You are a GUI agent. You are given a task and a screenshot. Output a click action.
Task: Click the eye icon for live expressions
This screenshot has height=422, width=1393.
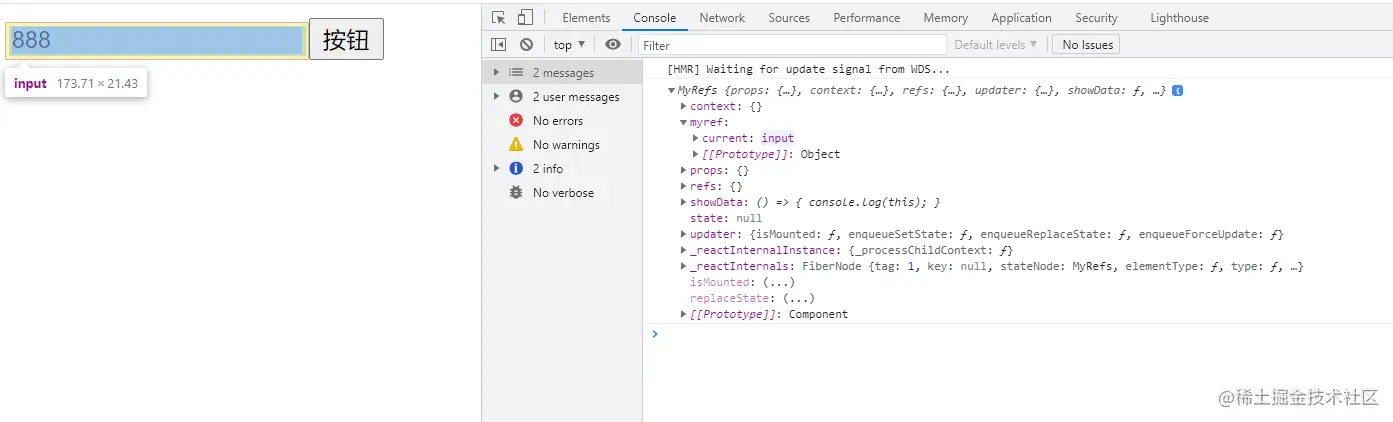click(x=613, y=45)
